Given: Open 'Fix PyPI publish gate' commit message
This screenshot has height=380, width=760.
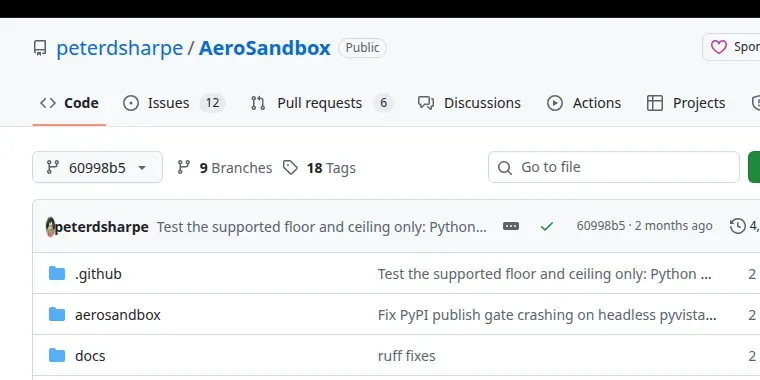Looking at the screenshot, I should (547, 315).
